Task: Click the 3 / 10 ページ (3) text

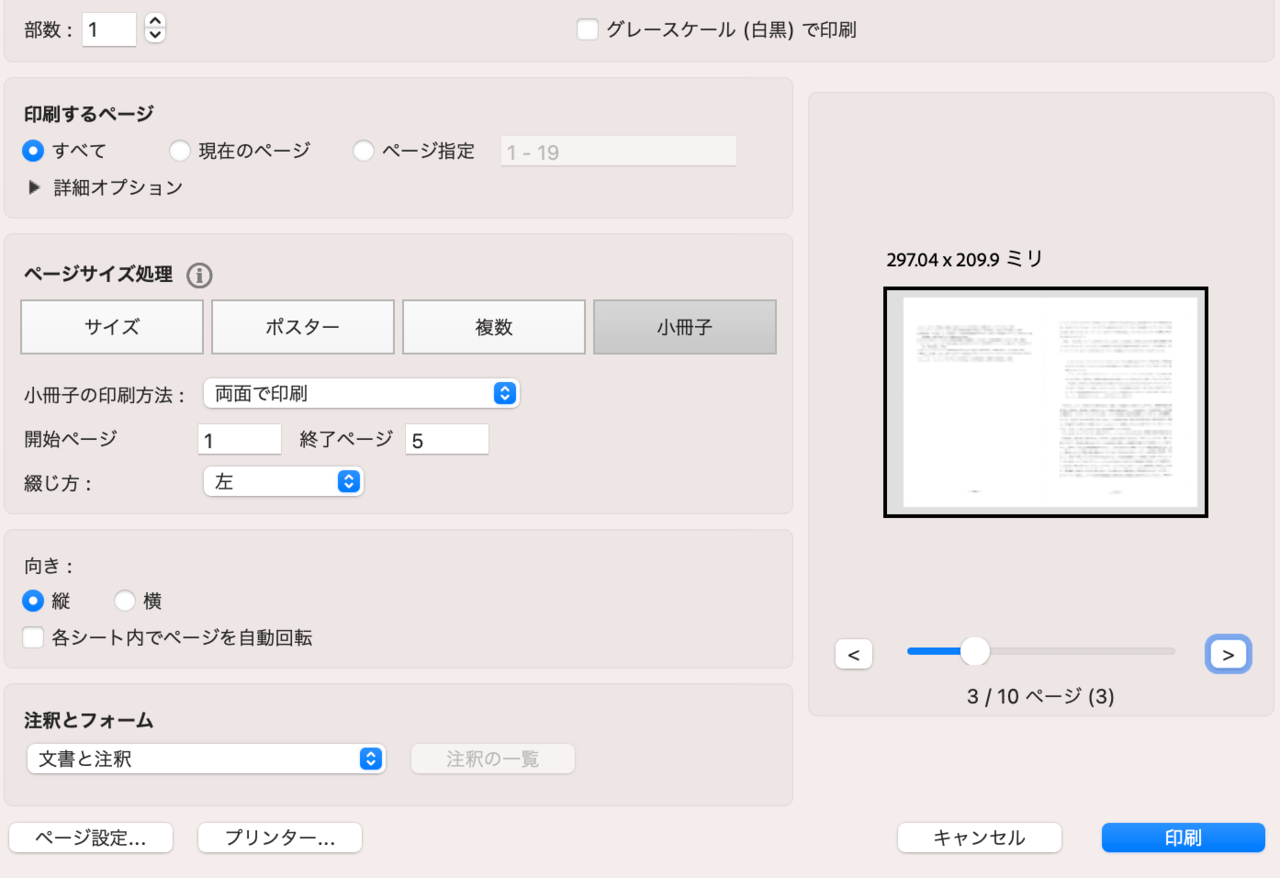Action: tap(1040, 696)
